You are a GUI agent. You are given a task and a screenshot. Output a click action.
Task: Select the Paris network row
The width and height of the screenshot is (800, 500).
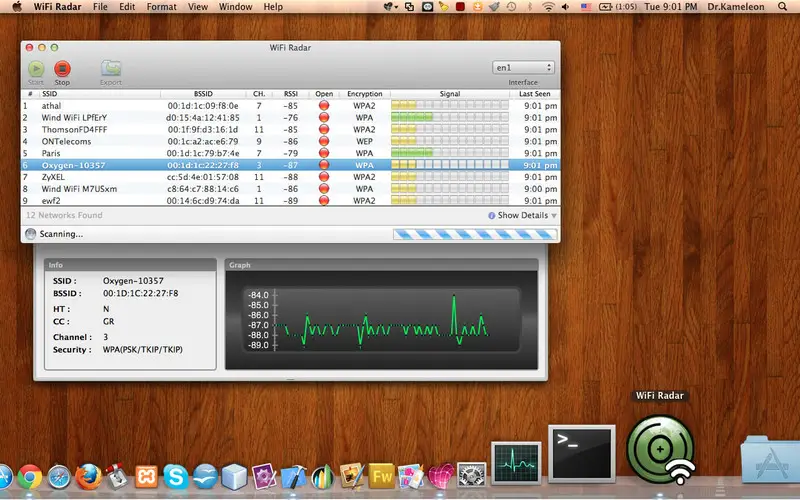290,153
